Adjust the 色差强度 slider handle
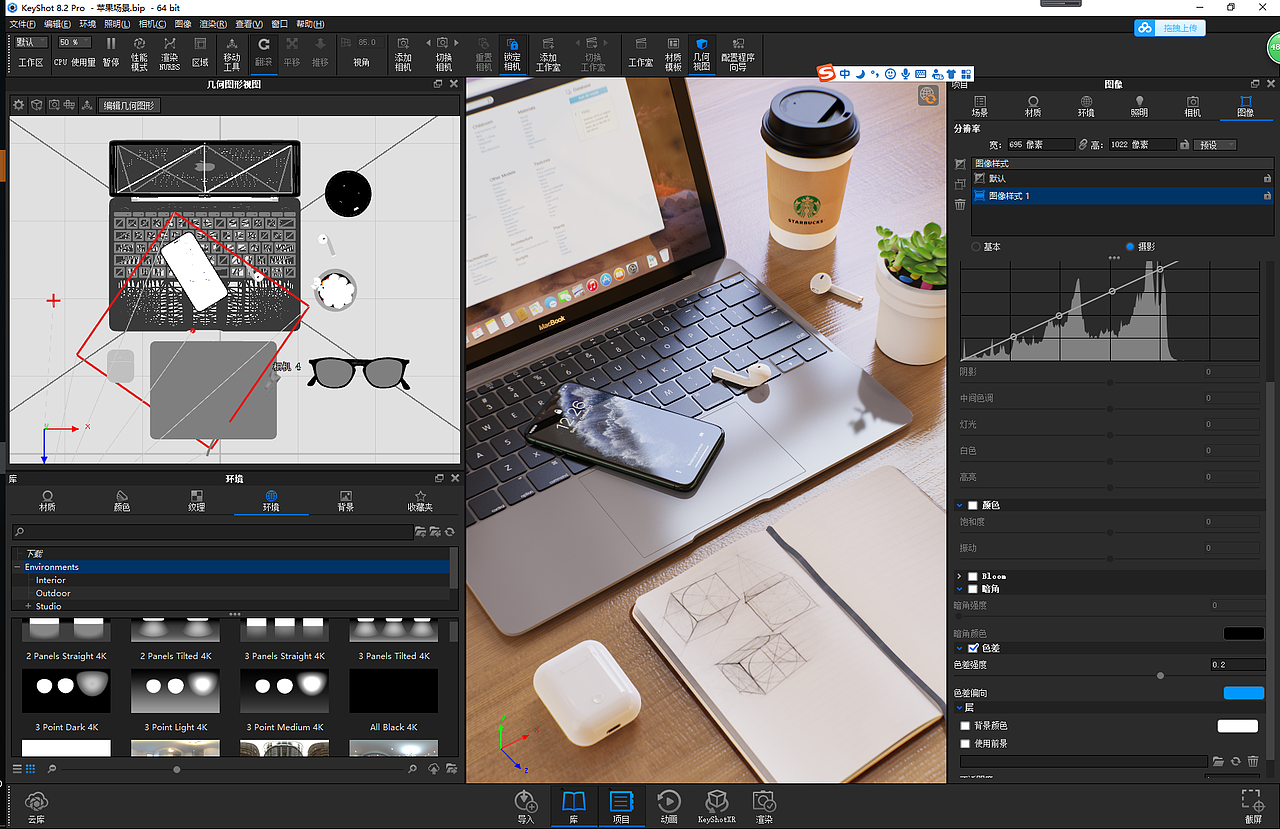The image size is (1280, 829). [1160, 676]
